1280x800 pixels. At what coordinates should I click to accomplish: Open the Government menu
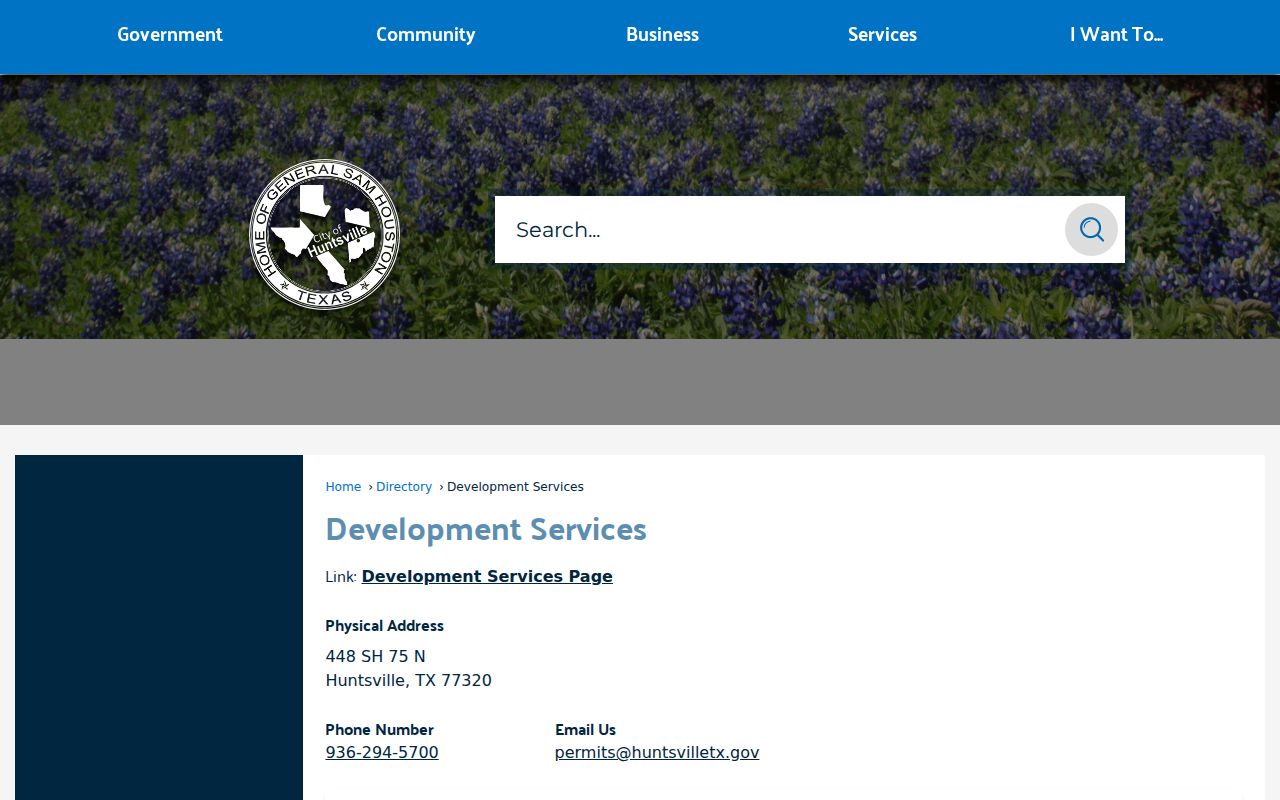170,35
